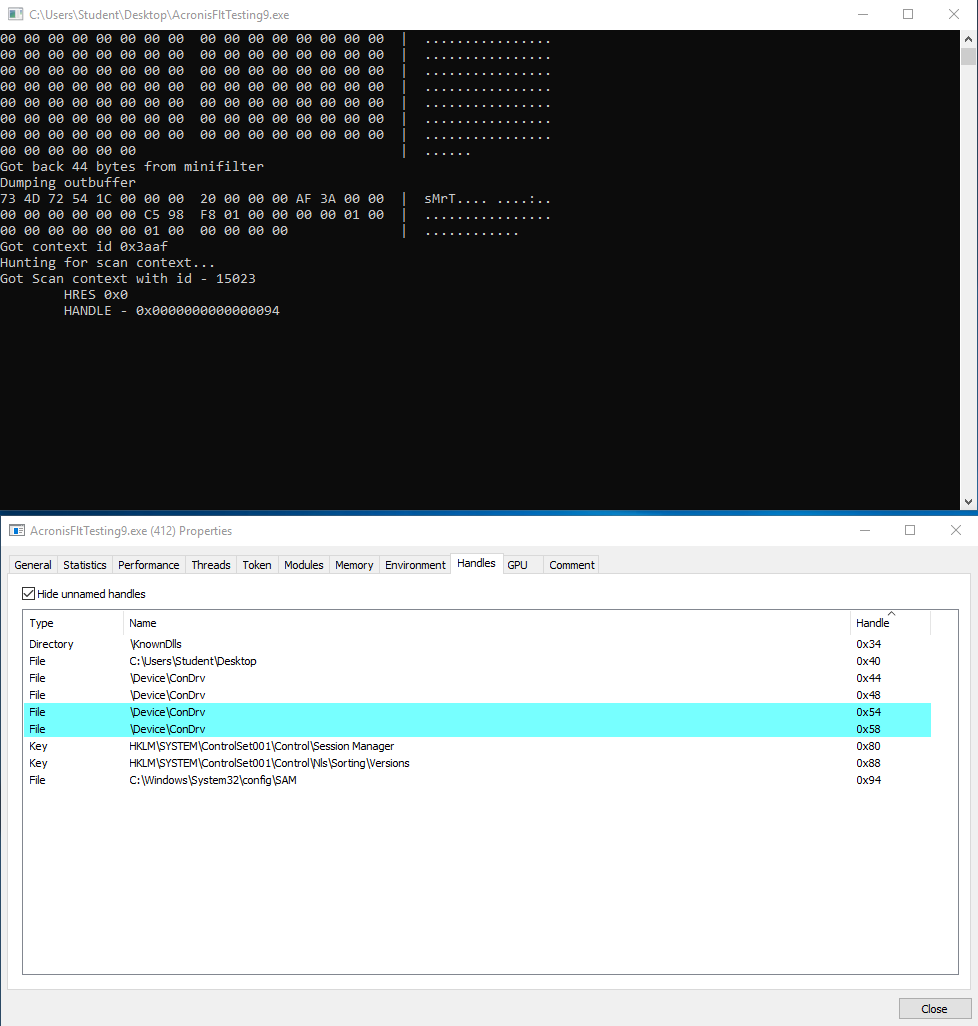The height and width of the screenshot is (1026, 978).
Task: Minimize the Properties window
Action: coord(865,530)
